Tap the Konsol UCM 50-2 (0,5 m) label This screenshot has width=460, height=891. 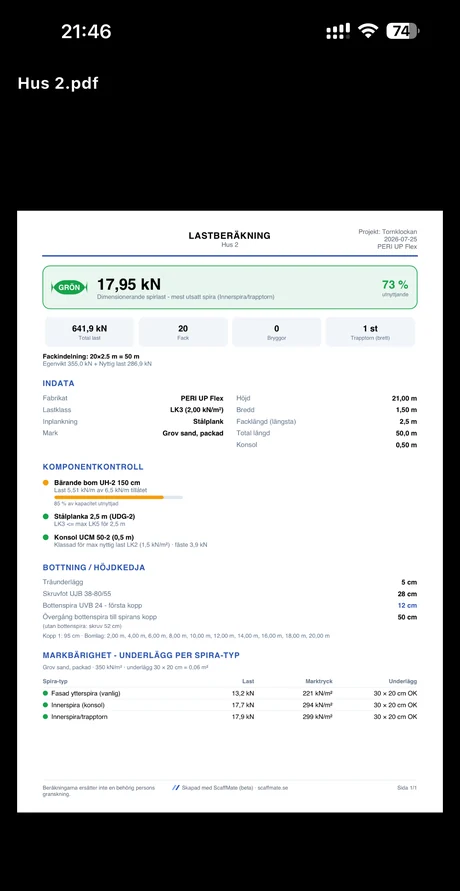(x=94, y=537)
